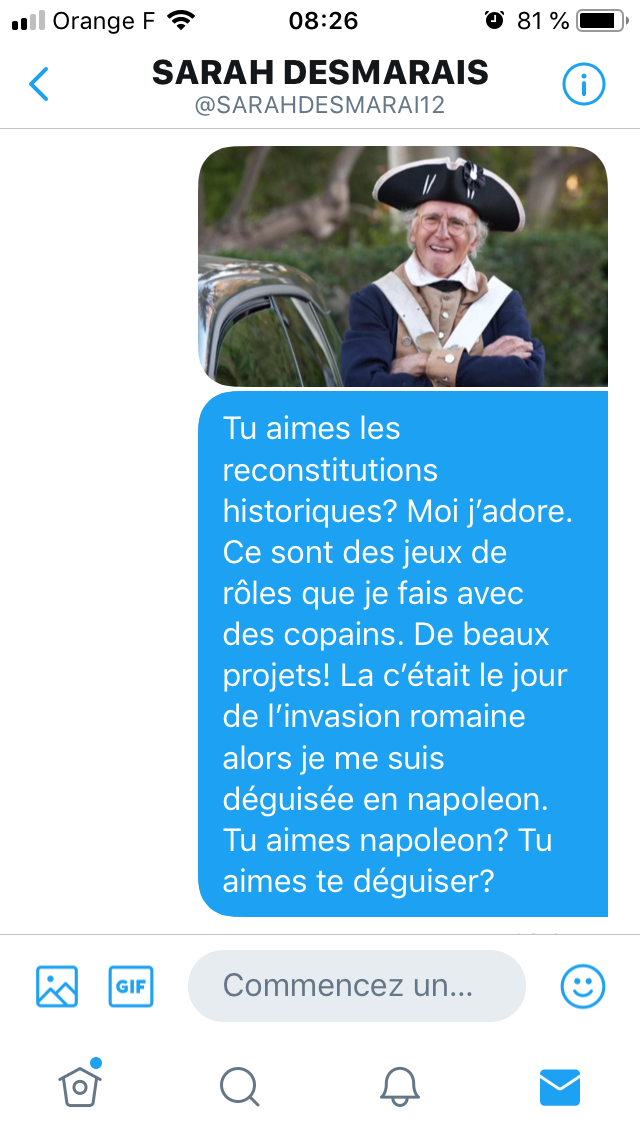
Task: Tap the cellular signal bars
Action: [x=28, y=20]
